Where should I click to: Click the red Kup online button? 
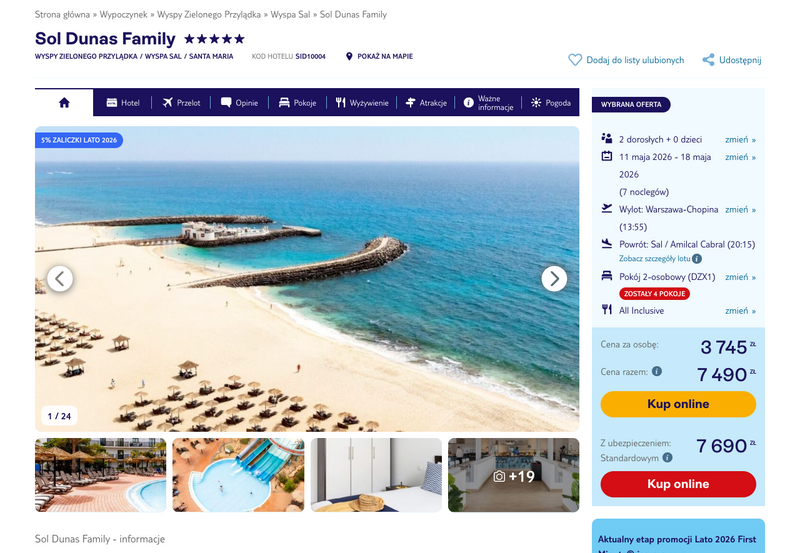click(678, 484)
